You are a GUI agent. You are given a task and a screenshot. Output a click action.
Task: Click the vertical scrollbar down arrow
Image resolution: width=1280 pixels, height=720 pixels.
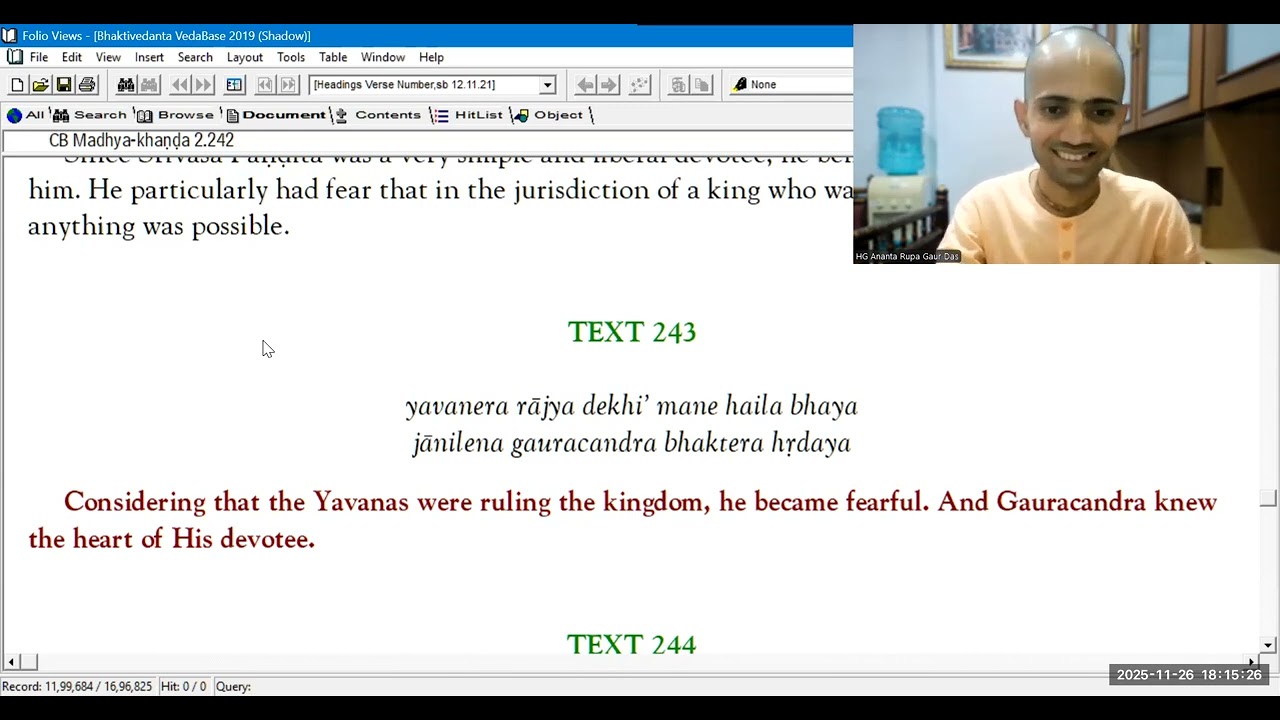click(x=1268, y=646)
